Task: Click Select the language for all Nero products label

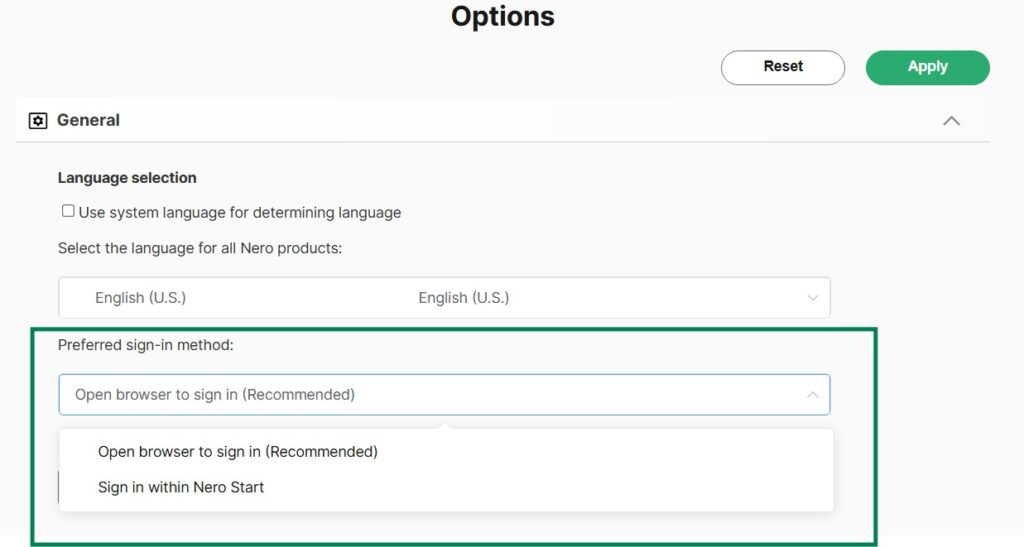Action: 199,248
